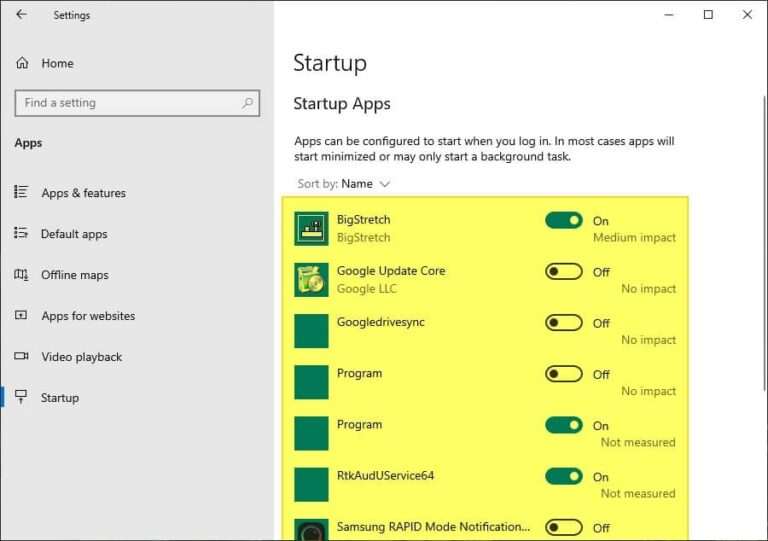Viewport: 768px width, 541px height.
Task: Click the Google Update Core icon
Action: [x=311, y=279]
